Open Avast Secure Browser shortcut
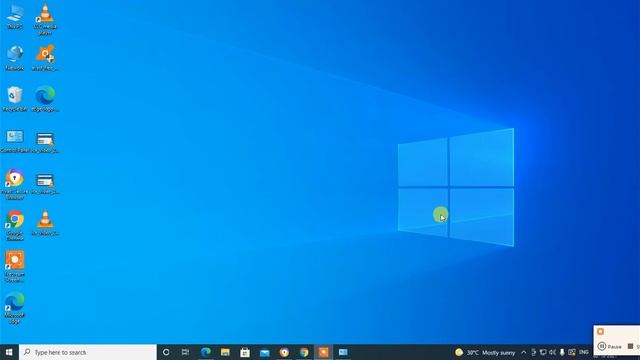The height and width of the screenshot is (360, 640). [x=15, y=184]
